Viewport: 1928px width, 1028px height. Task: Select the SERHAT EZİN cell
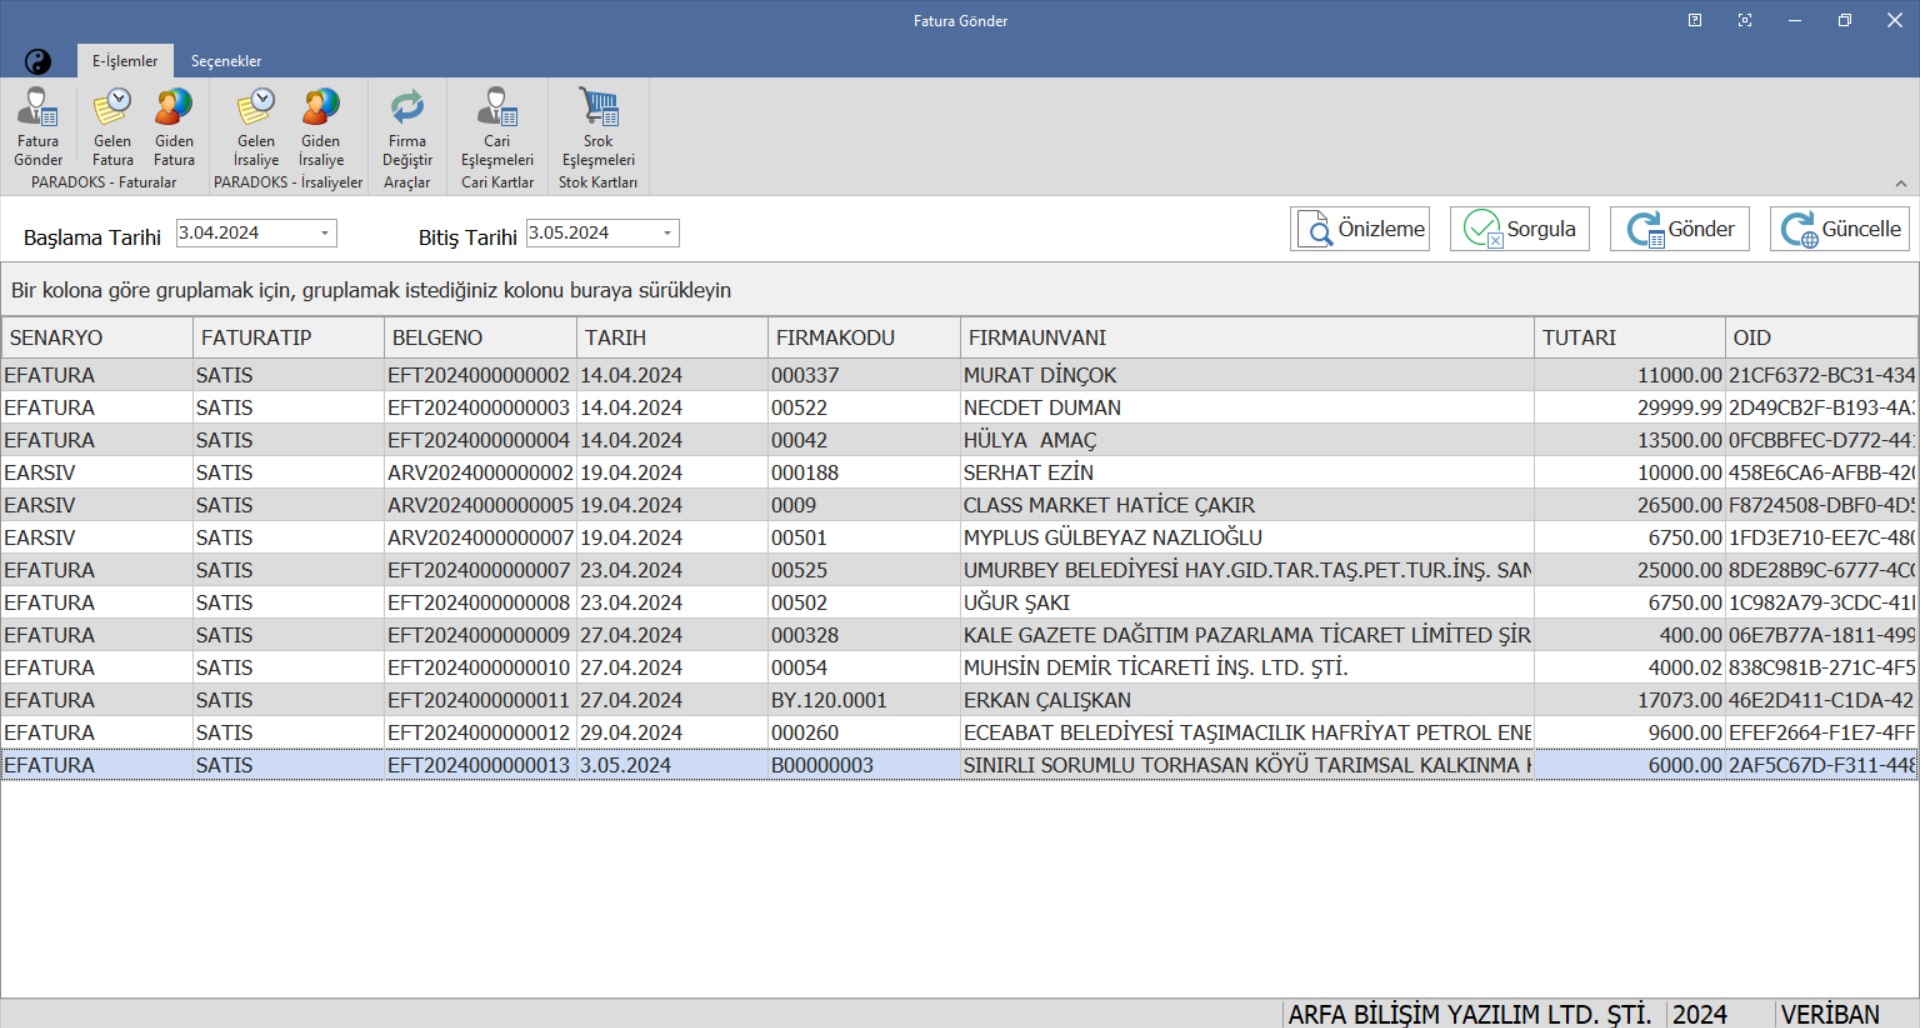[x=1247, y=473]
